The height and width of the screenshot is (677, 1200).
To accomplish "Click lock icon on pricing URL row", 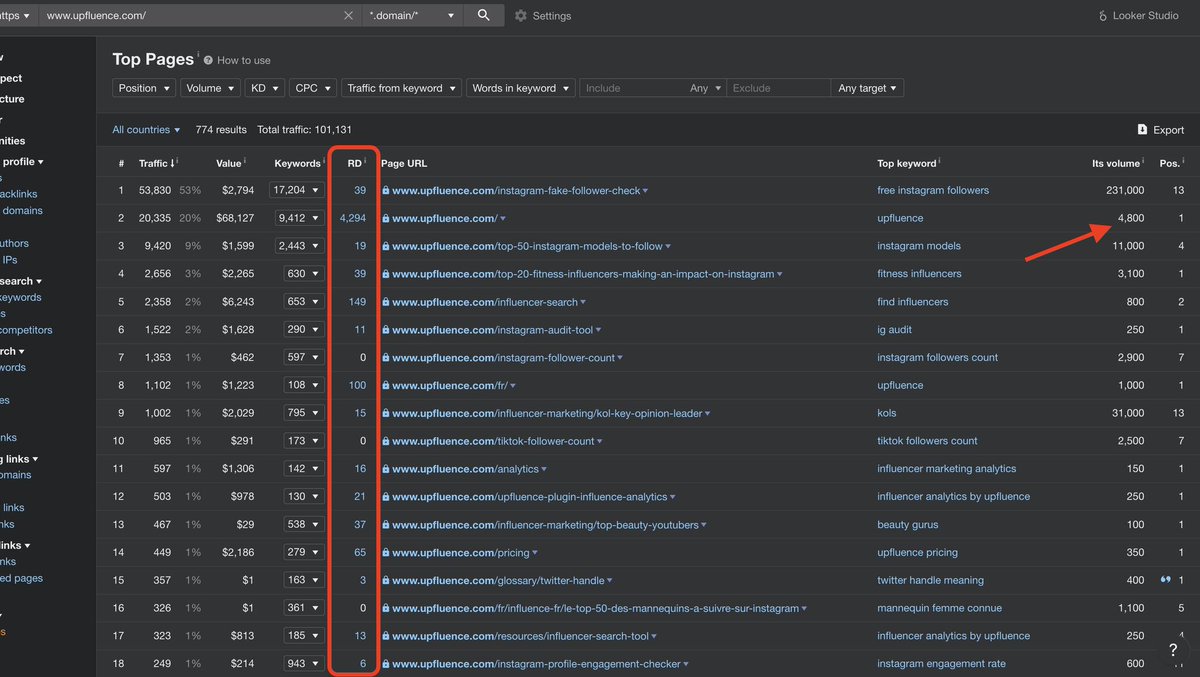I will tap(385, 552).
